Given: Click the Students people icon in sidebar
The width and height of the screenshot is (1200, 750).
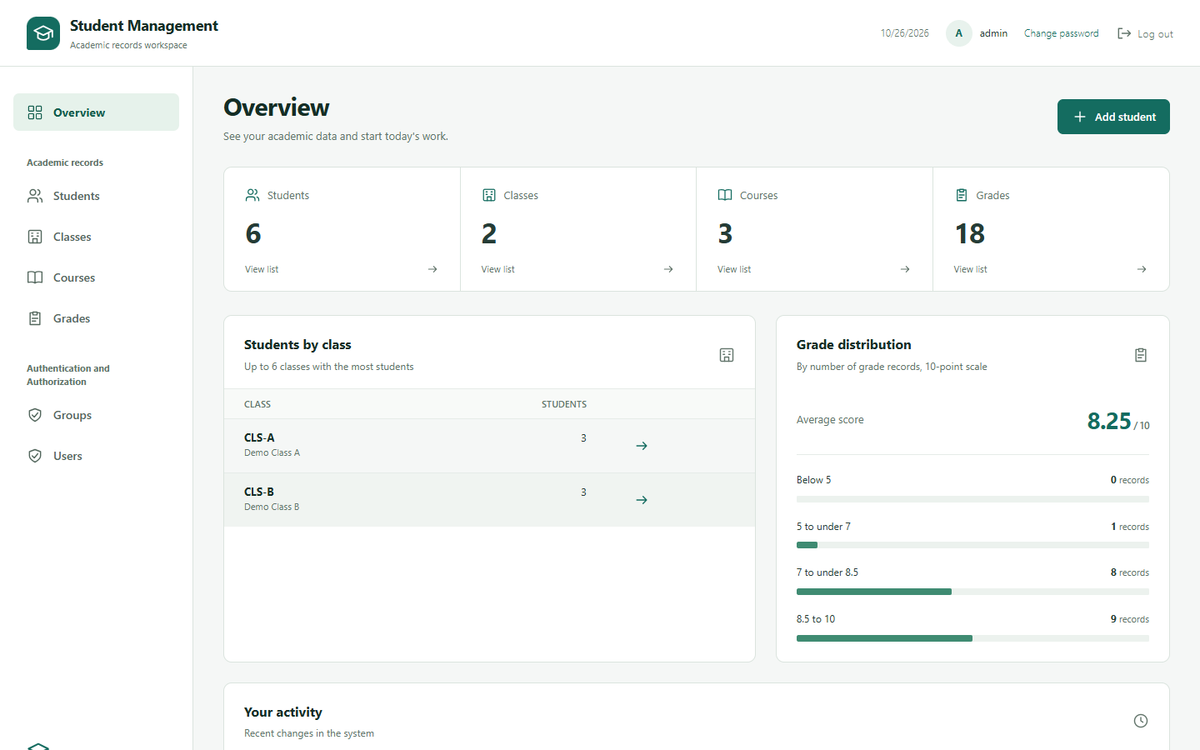Looking at the screenshot, I should coord(35,196).
